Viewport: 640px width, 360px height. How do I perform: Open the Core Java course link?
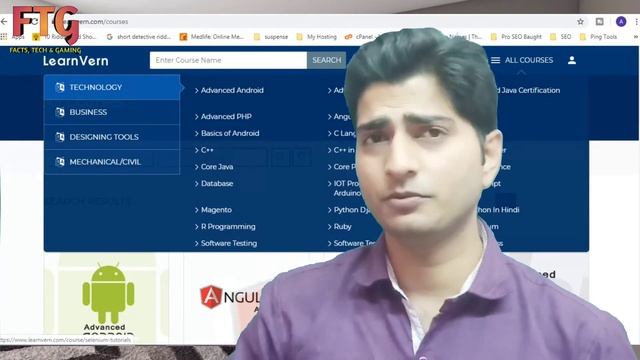[217, 167]
